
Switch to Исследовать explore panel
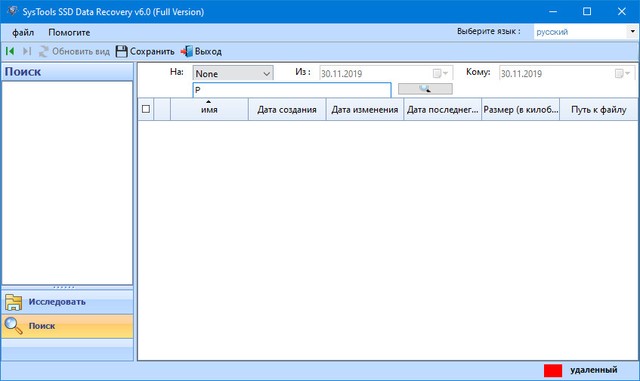67,302
